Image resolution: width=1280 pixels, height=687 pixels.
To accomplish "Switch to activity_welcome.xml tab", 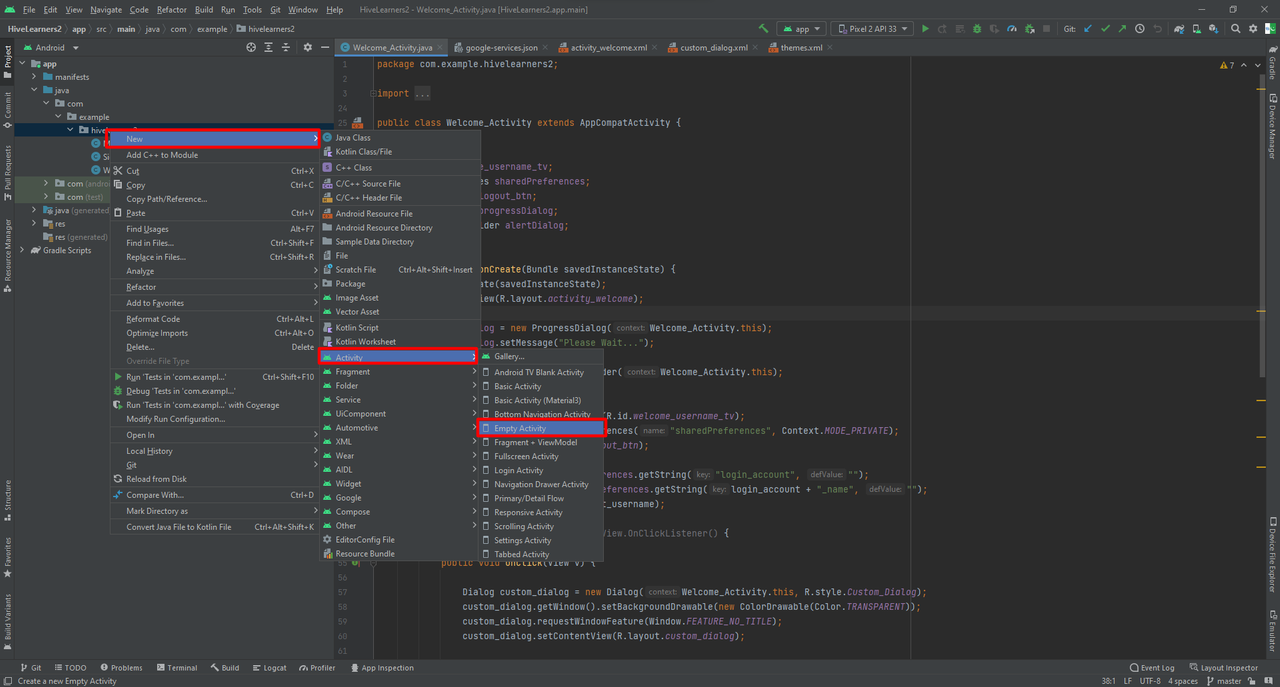I will [608, 47].
